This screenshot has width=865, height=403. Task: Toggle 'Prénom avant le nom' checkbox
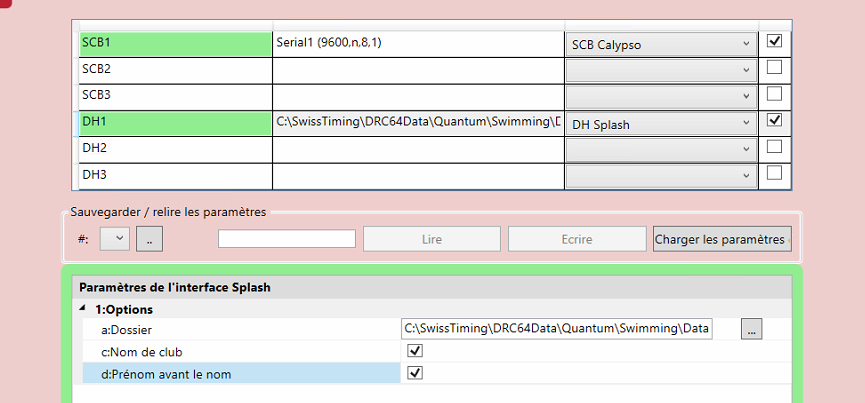(x=416, y=373)
